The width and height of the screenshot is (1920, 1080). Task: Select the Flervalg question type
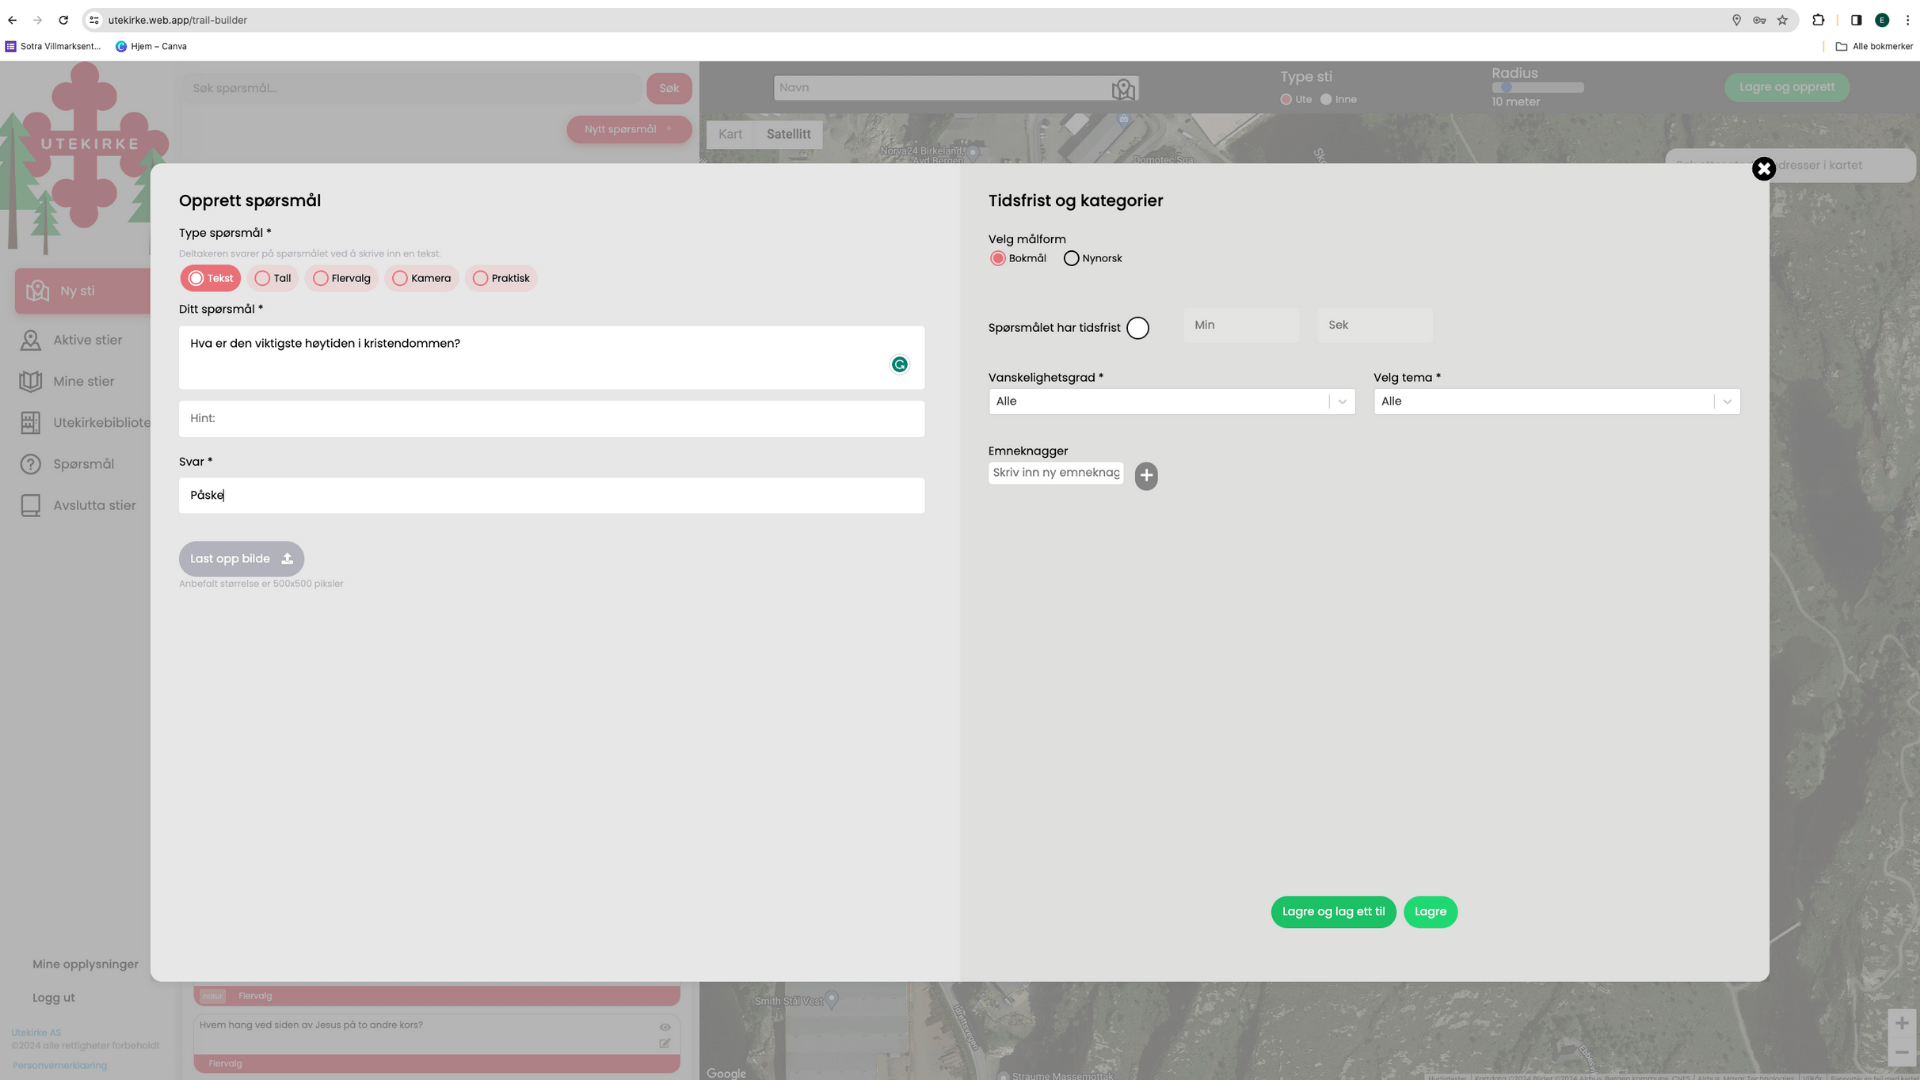(321, 279)
